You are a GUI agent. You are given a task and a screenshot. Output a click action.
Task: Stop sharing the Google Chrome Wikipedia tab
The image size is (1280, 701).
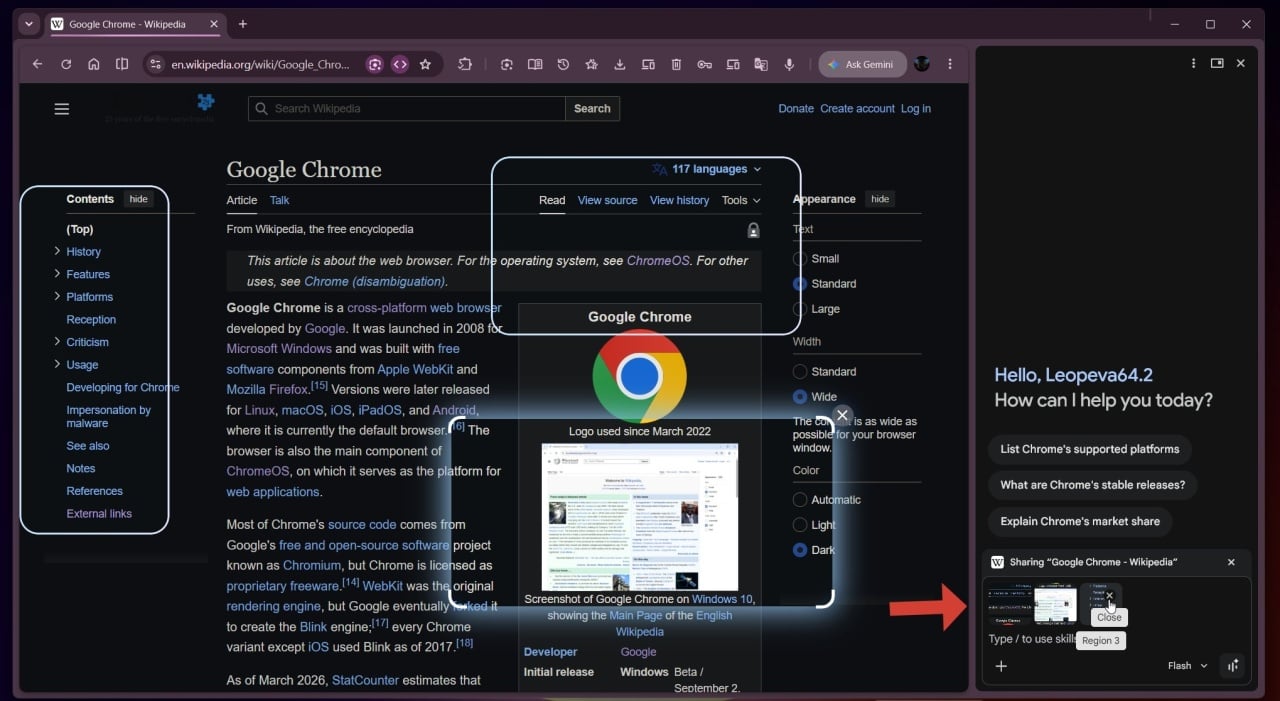coord(1231,562)
